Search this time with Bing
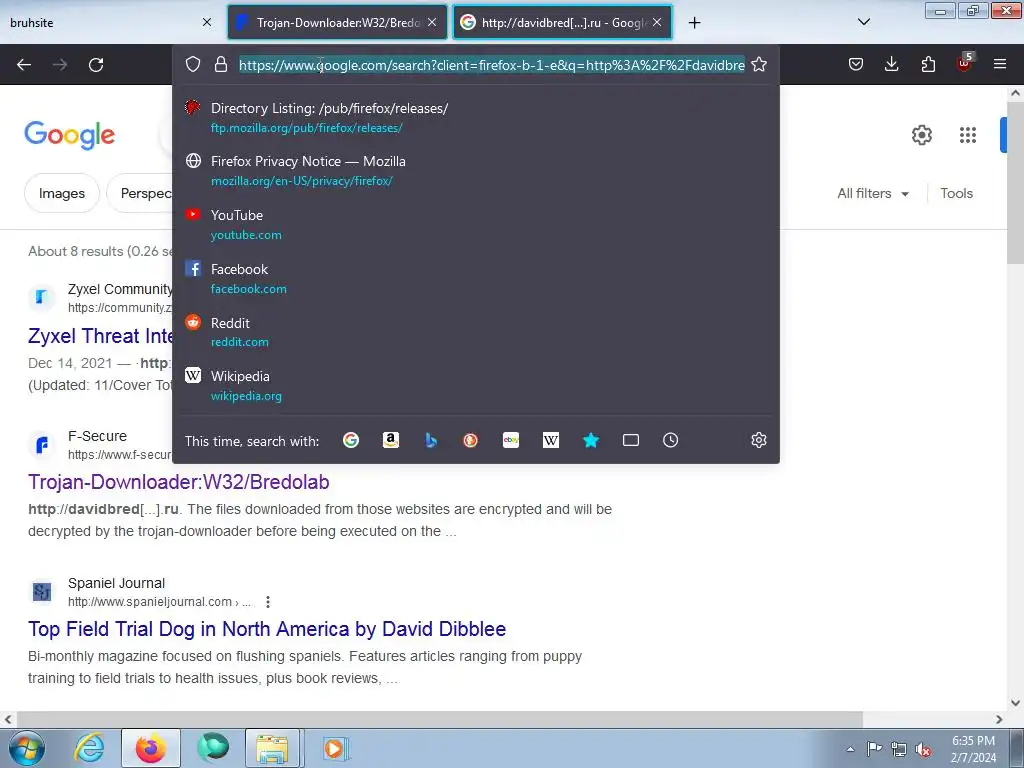The width and height of the screenshot is (1024, 768). [x=430, y=440]
